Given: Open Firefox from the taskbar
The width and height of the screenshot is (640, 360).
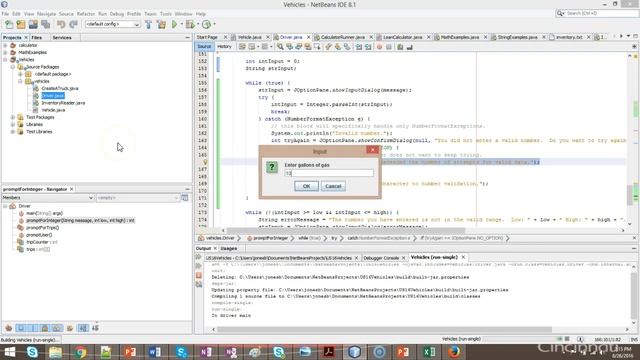Looking at the screenshot, I should click(x=453, y=352).
